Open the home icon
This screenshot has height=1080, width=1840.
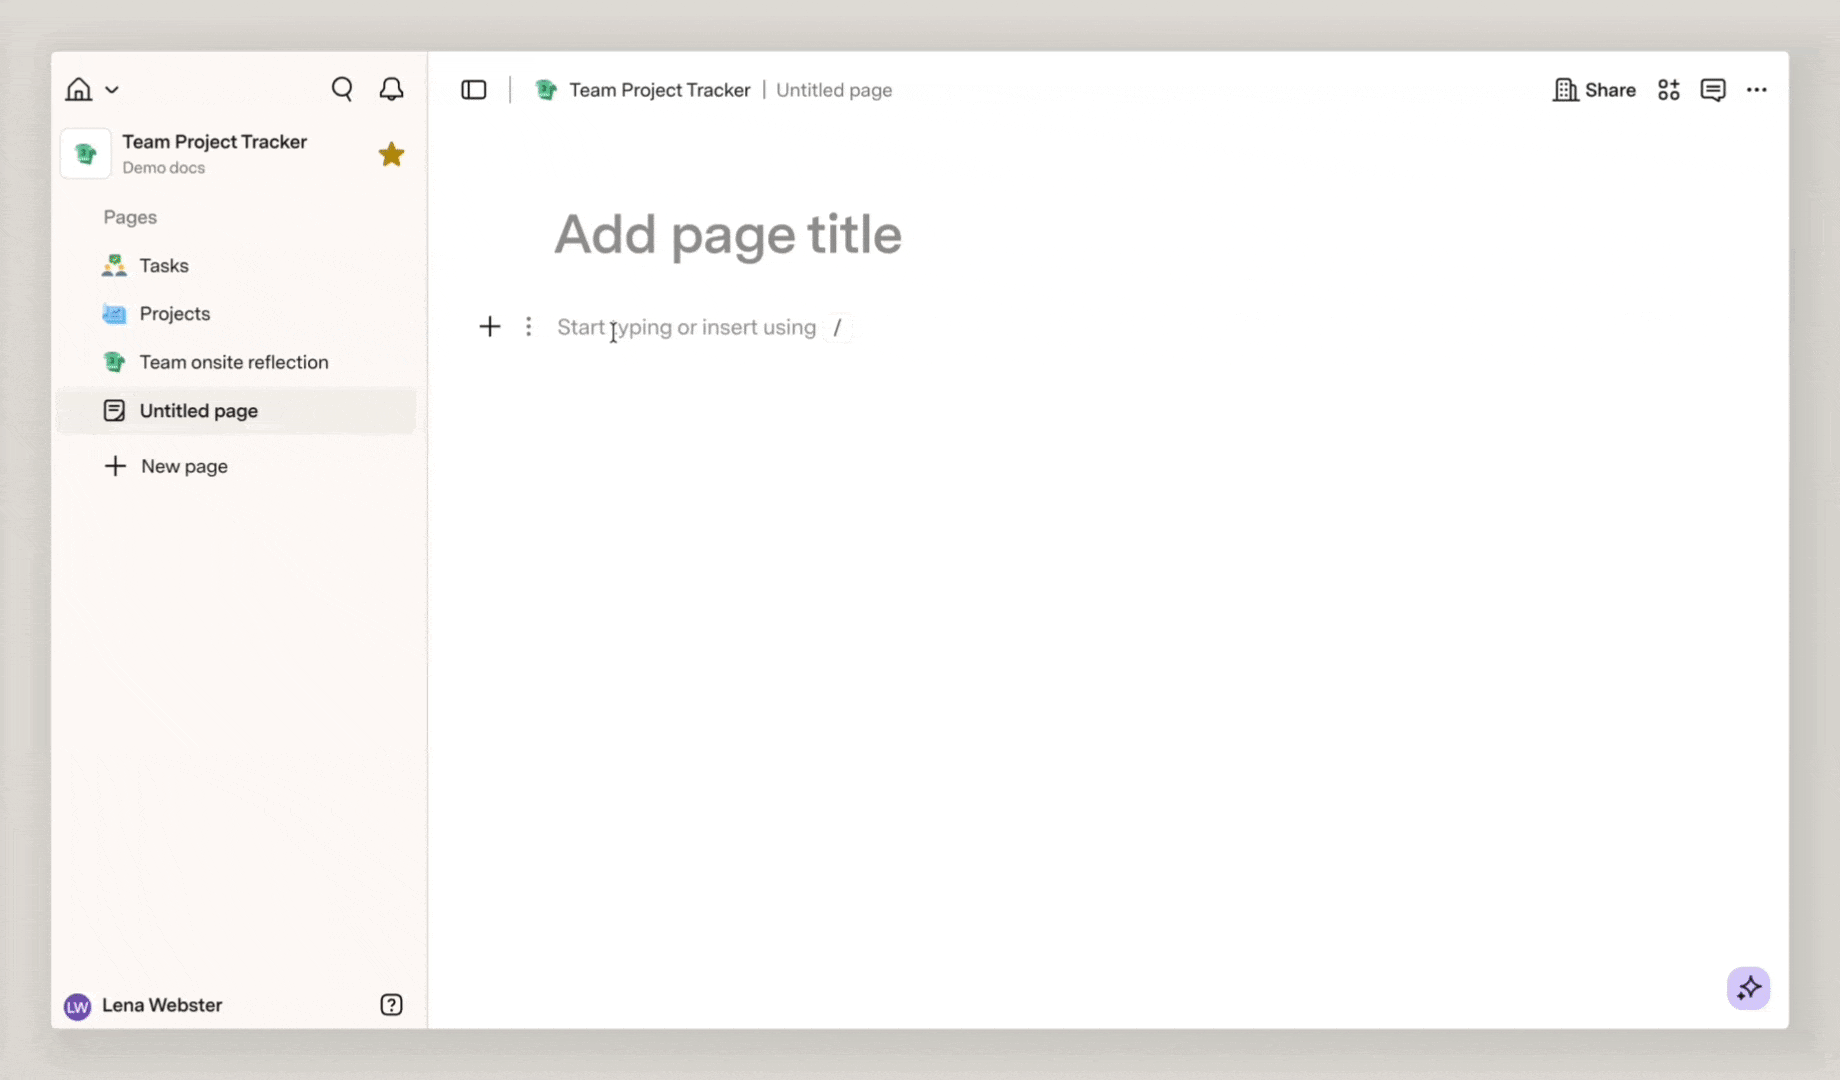coord(78,90)
